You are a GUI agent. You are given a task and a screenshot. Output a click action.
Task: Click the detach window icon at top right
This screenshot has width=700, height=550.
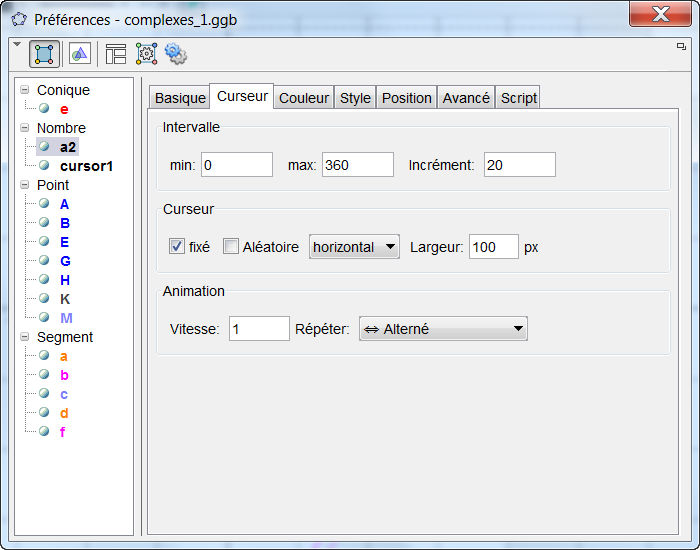(x=681, y=46)
